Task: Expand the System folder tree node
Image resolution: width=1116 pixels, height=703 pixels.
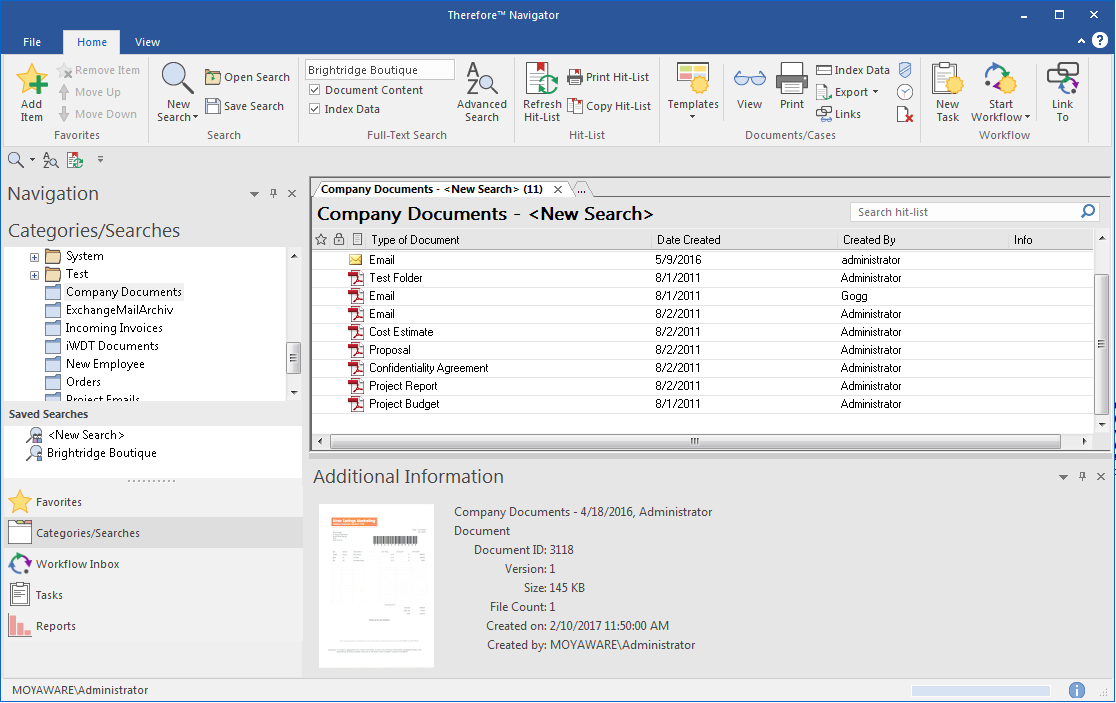Action: coord(34,257)
